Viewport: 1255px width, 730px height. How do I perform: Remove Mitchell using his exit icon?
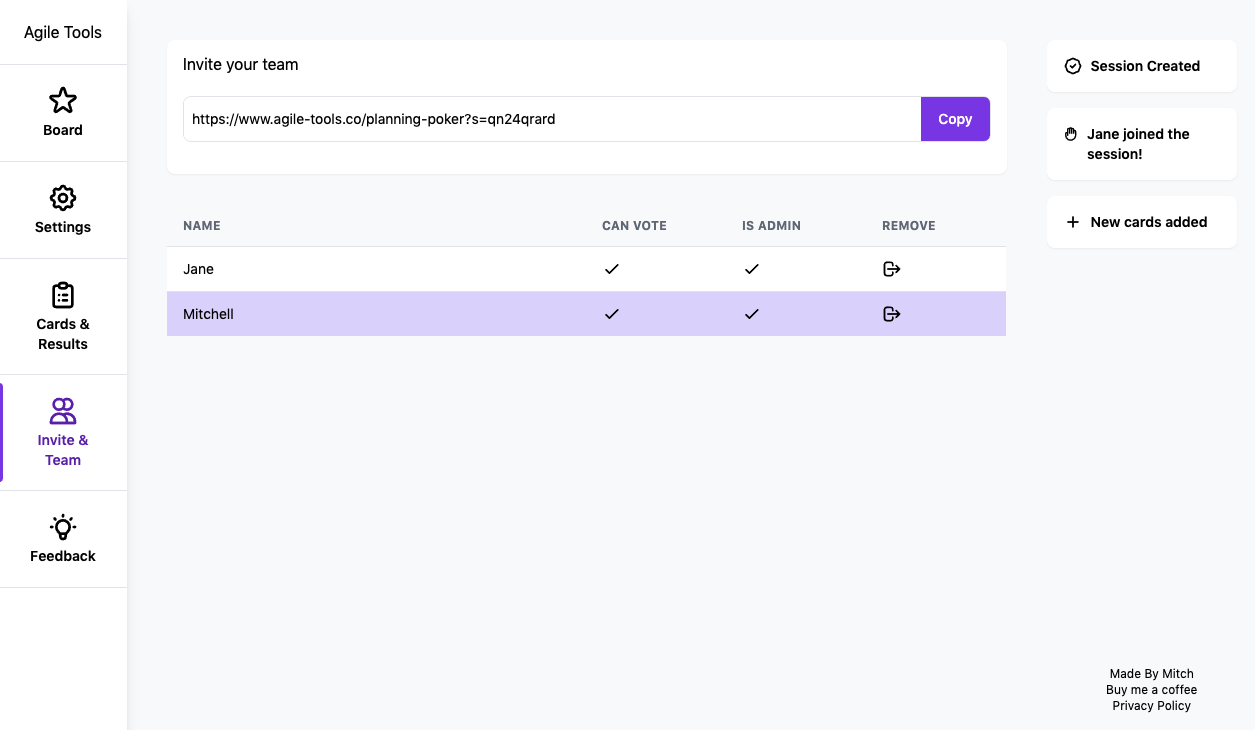892,314
